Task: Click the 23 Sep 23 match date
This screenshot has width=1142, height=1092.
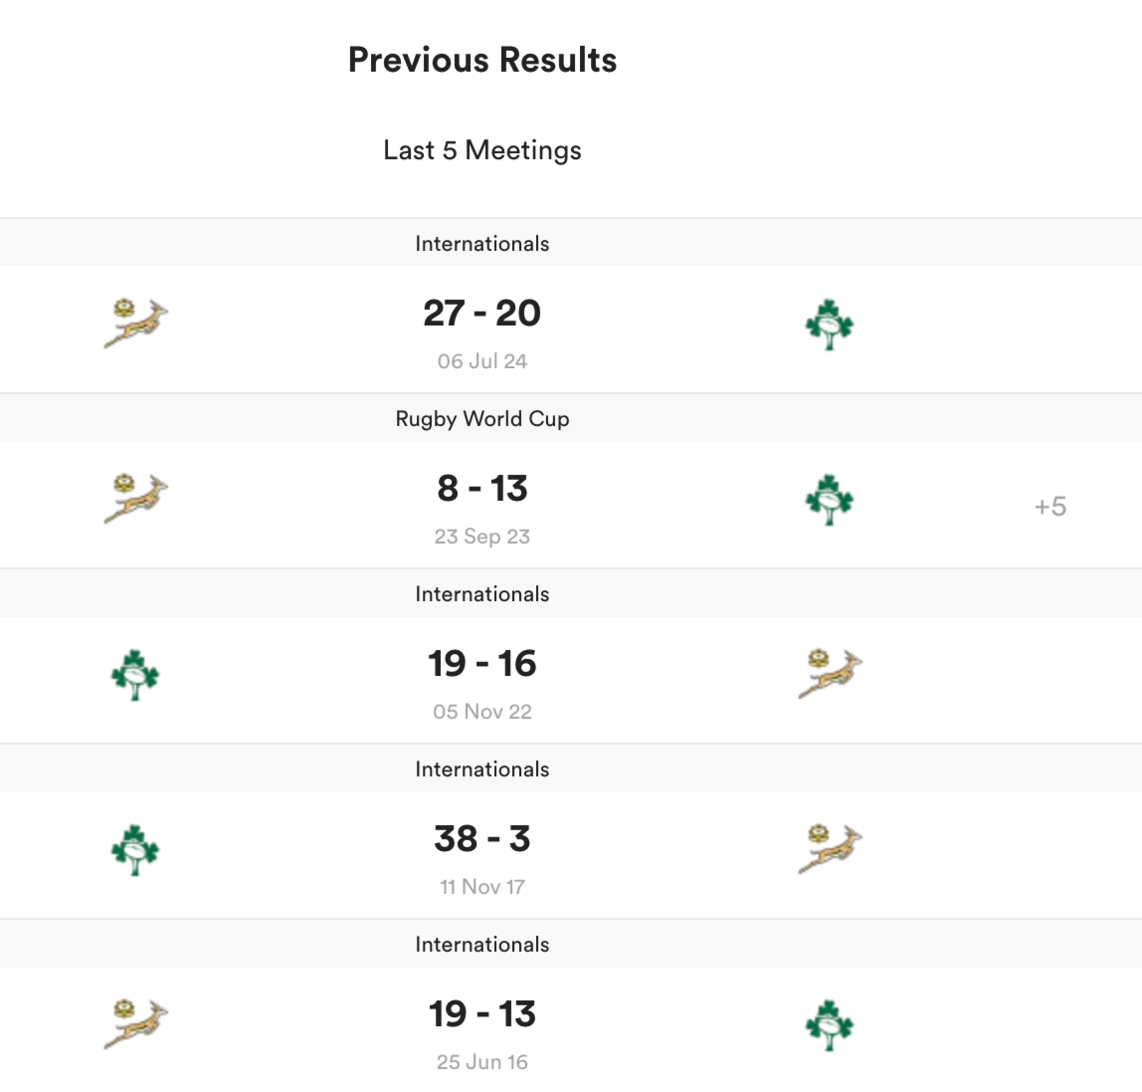Action: tap(482, 537)
